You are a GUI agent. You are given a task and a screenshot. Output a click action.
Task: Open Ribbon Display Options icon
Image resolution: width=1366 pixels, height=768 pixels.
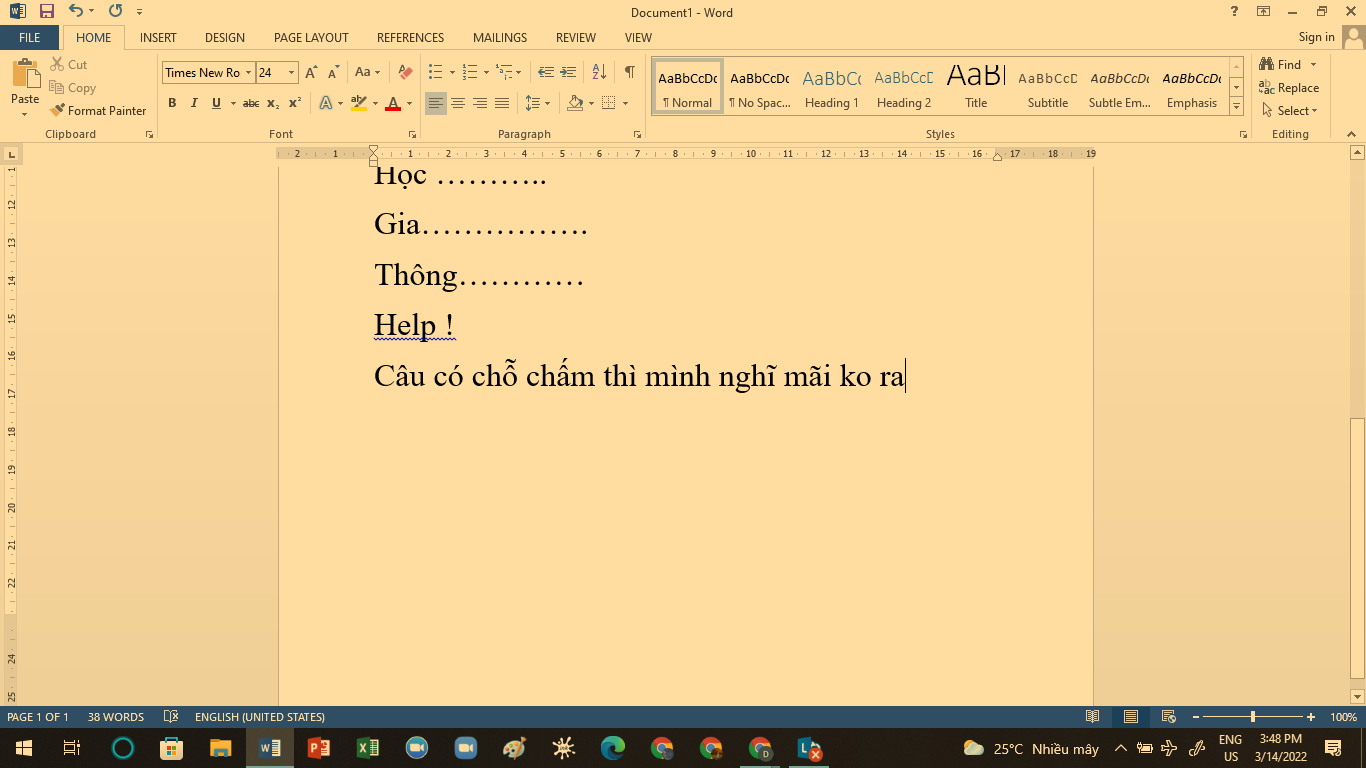point(1263,12)
